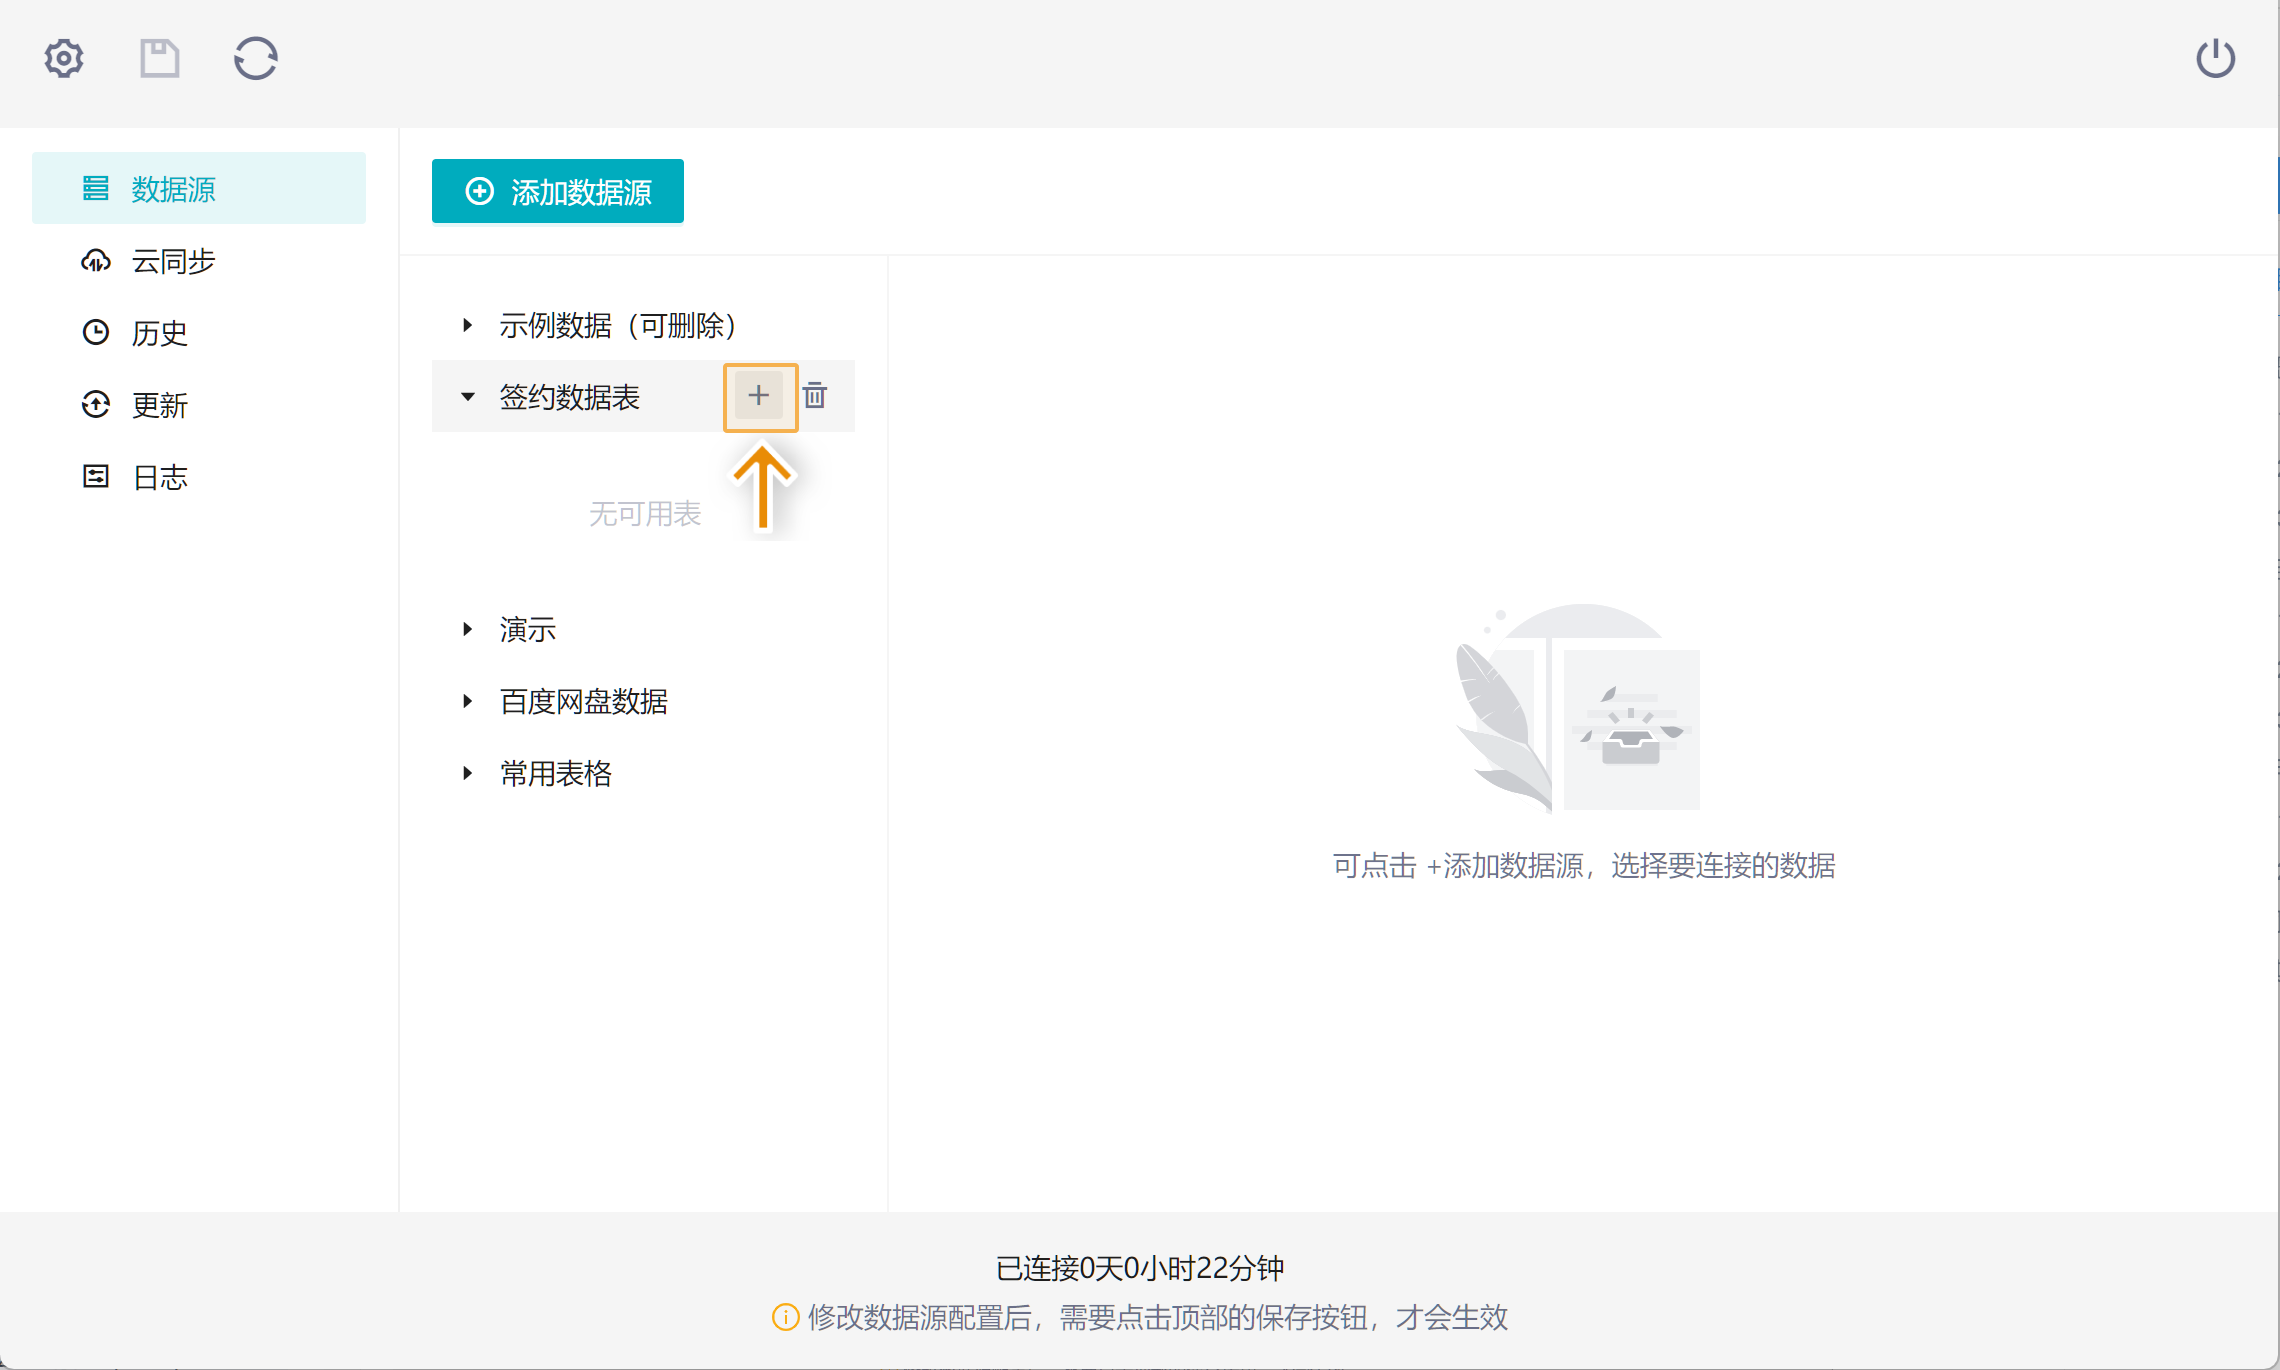The image size is (2280, 1370).
Task: Click the 云同步 cloud icon
Action: coord(96,261)
